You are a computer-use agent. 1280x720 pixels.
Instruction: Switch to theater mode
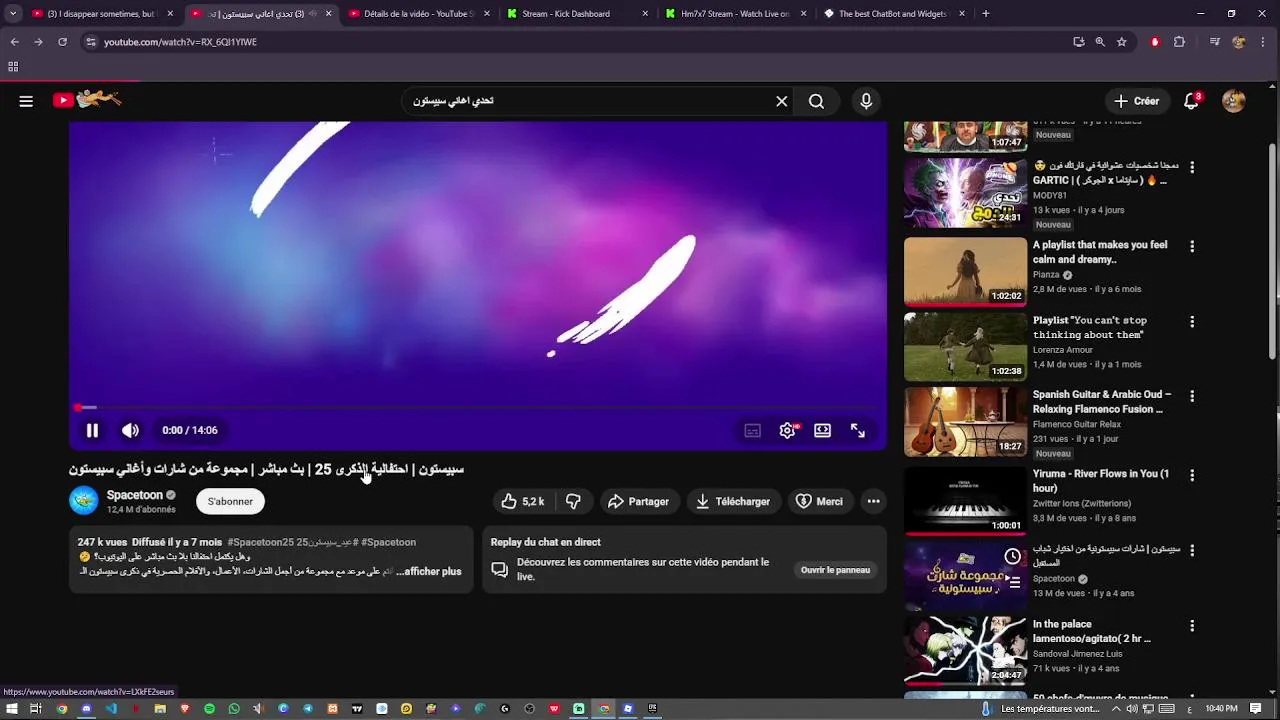click(822, 430)
